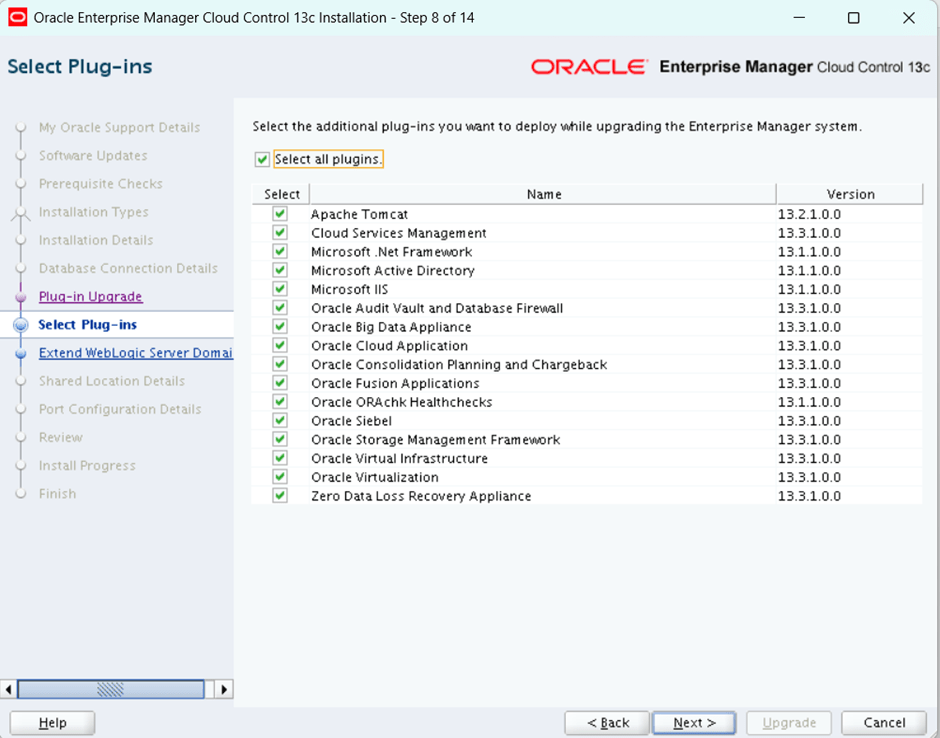Deselect the Oracle Siebel plug-in checkbox
This screenshot has height=738, width=940.
280,421
